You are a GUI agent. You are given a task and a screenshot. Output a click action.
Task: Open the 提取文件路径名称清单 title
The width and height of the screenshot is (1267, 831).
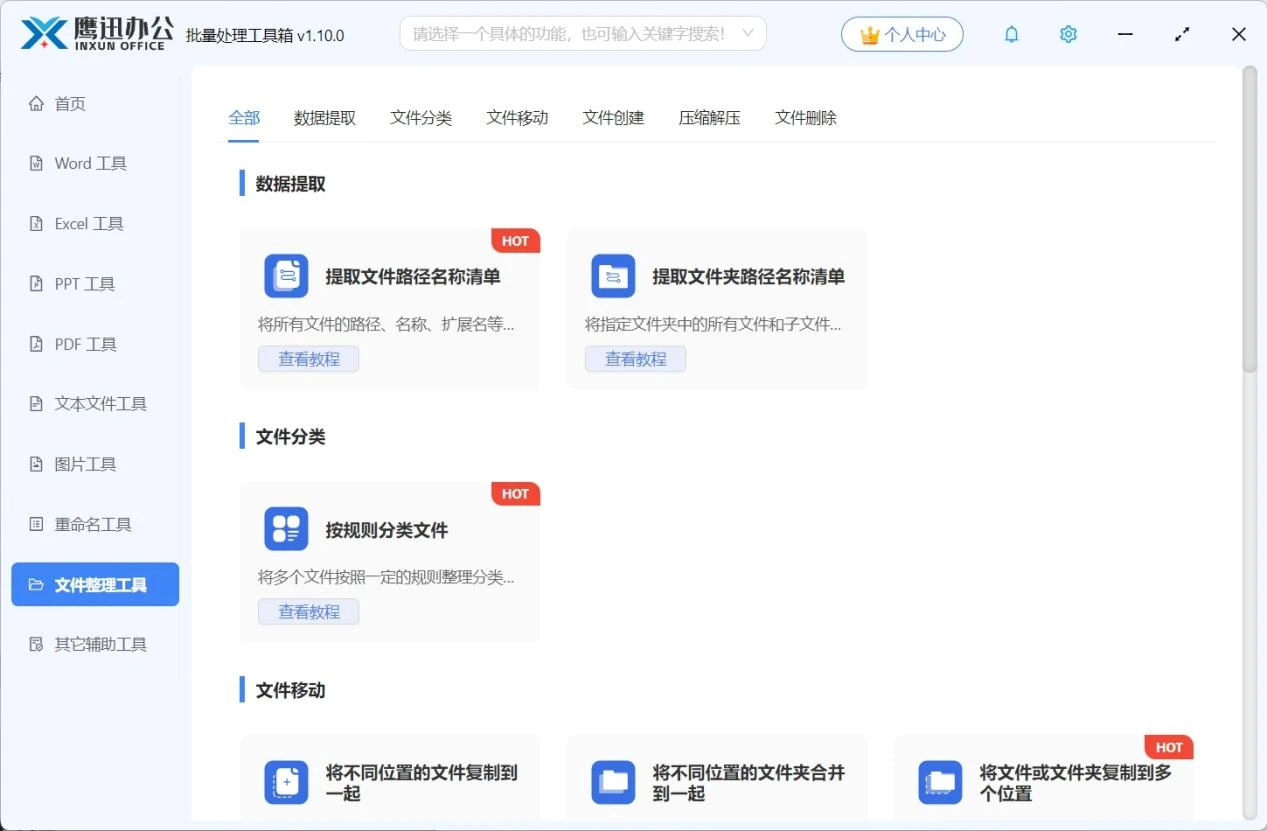pyautogui.click(x=413, y=277)
